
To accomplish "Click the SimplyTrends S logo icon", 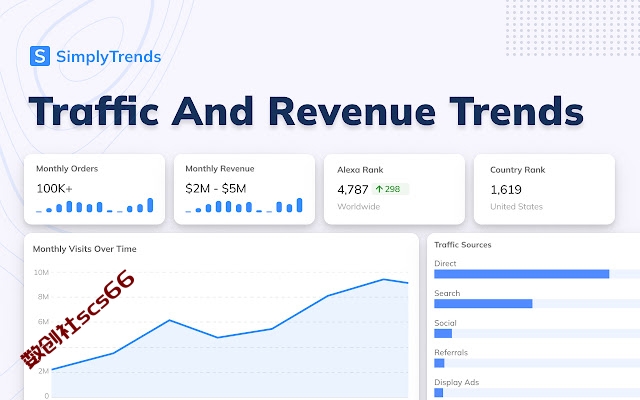I will click(40, 56).
